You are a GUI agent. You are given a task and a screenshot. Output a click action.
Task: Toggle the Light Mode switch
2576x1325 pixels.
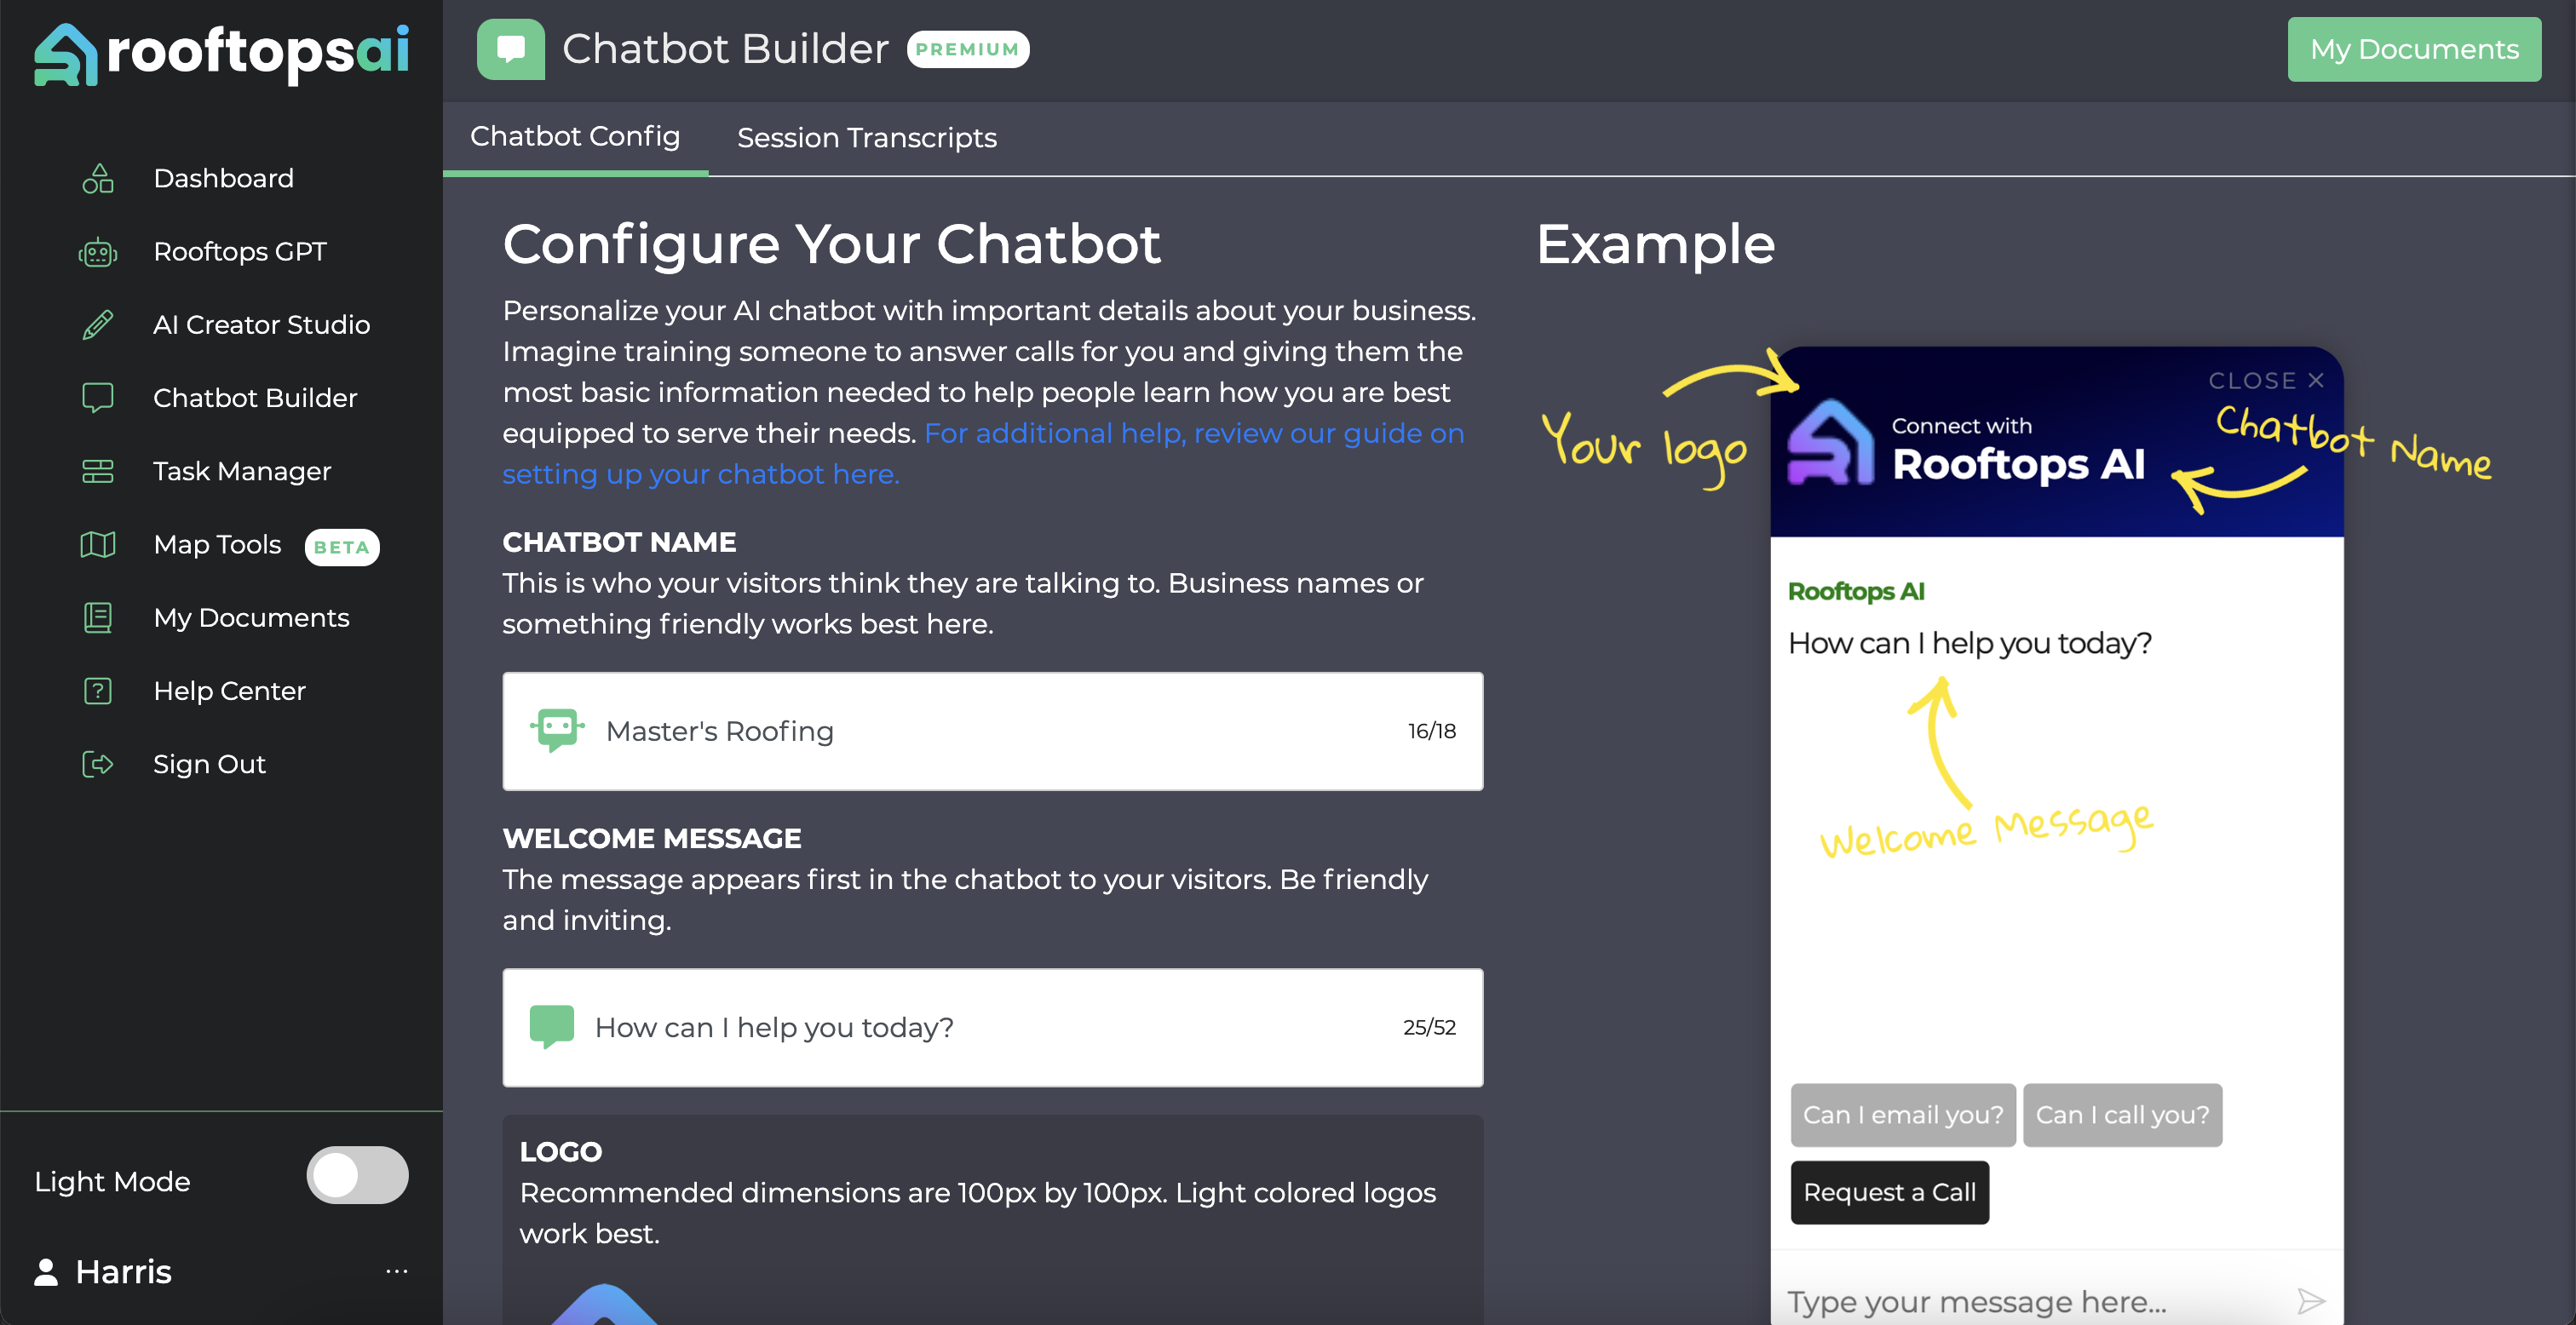pyautogui.click(x=356, y=1175)
